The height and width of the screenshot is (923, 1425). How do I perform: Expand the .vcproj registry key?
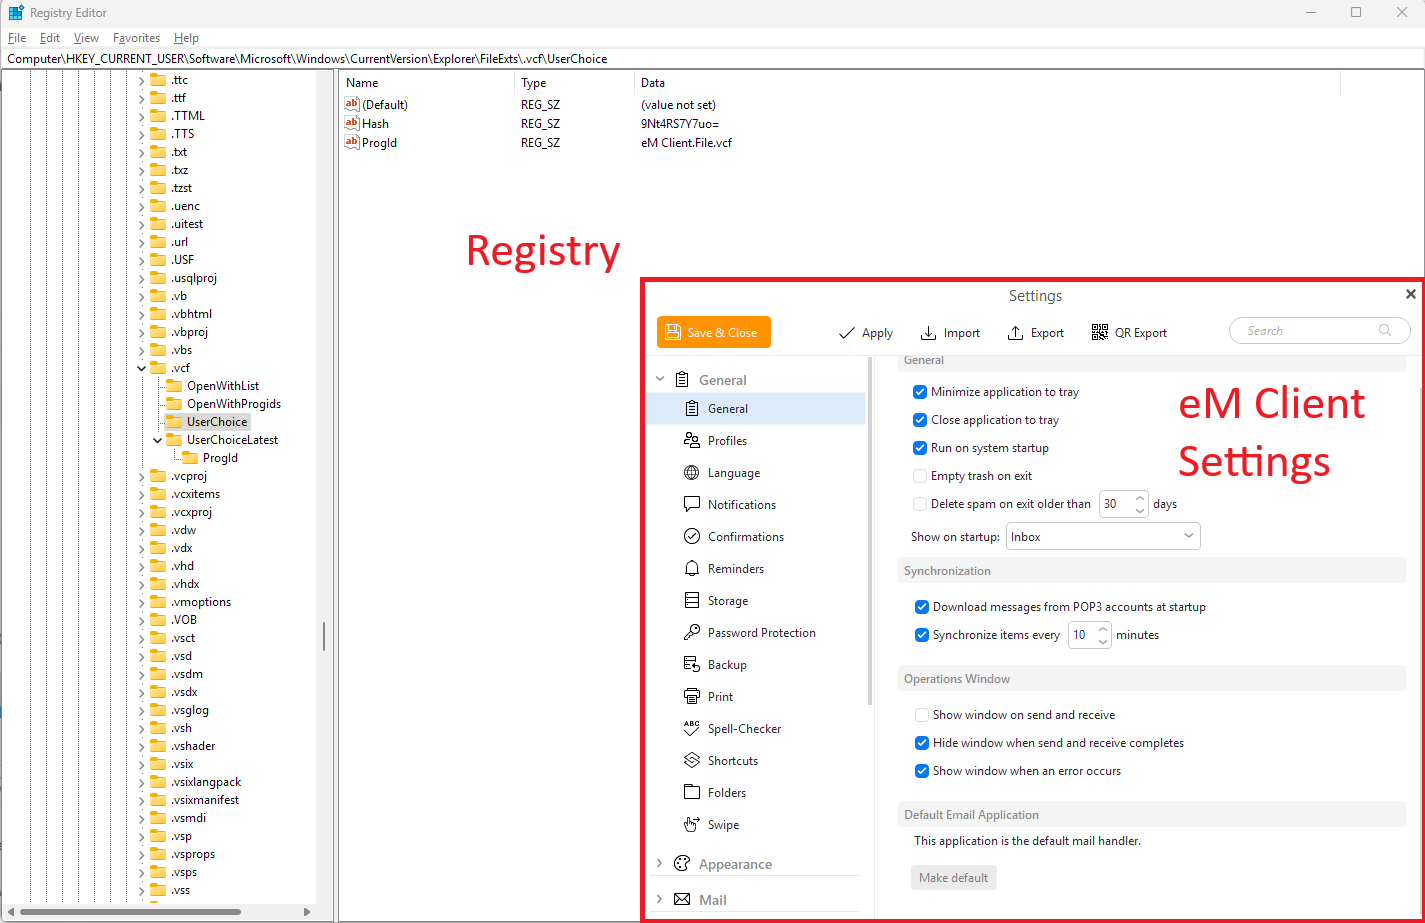click(141, 476)
